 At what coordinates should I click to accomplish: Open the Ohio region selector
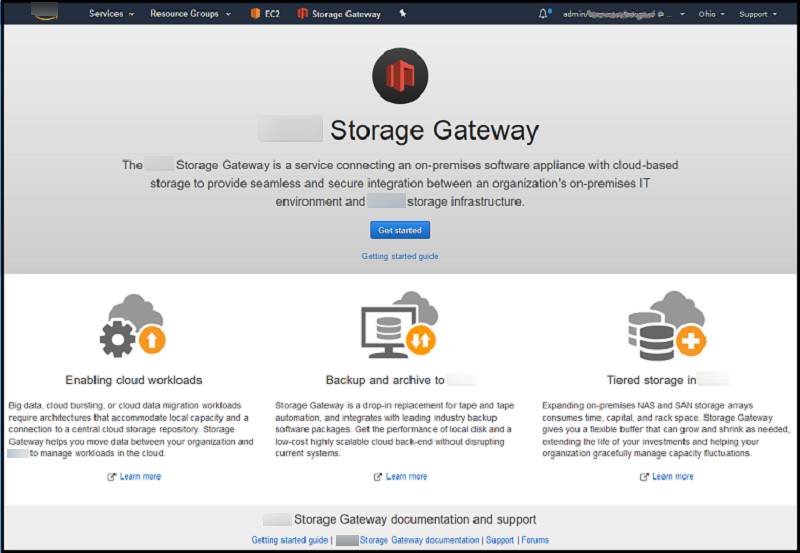pos(710,14)
